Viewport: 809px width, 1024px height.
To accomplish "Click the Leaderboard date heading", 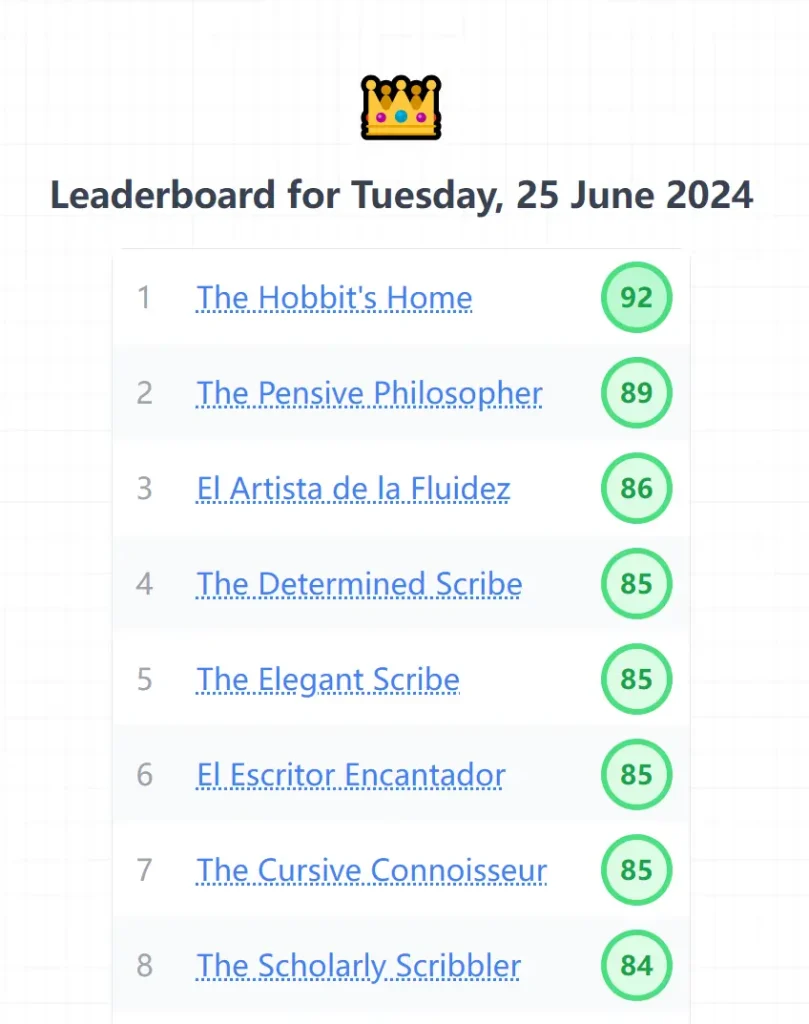I will [x=401, y=195].
